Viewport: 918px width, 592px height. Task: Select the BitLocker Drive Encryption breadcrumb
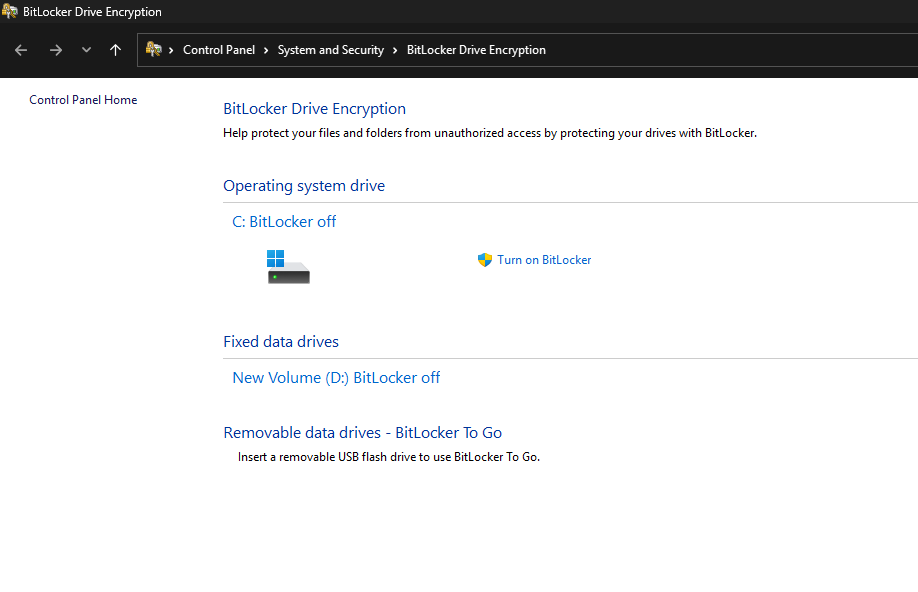coord(476,49)
